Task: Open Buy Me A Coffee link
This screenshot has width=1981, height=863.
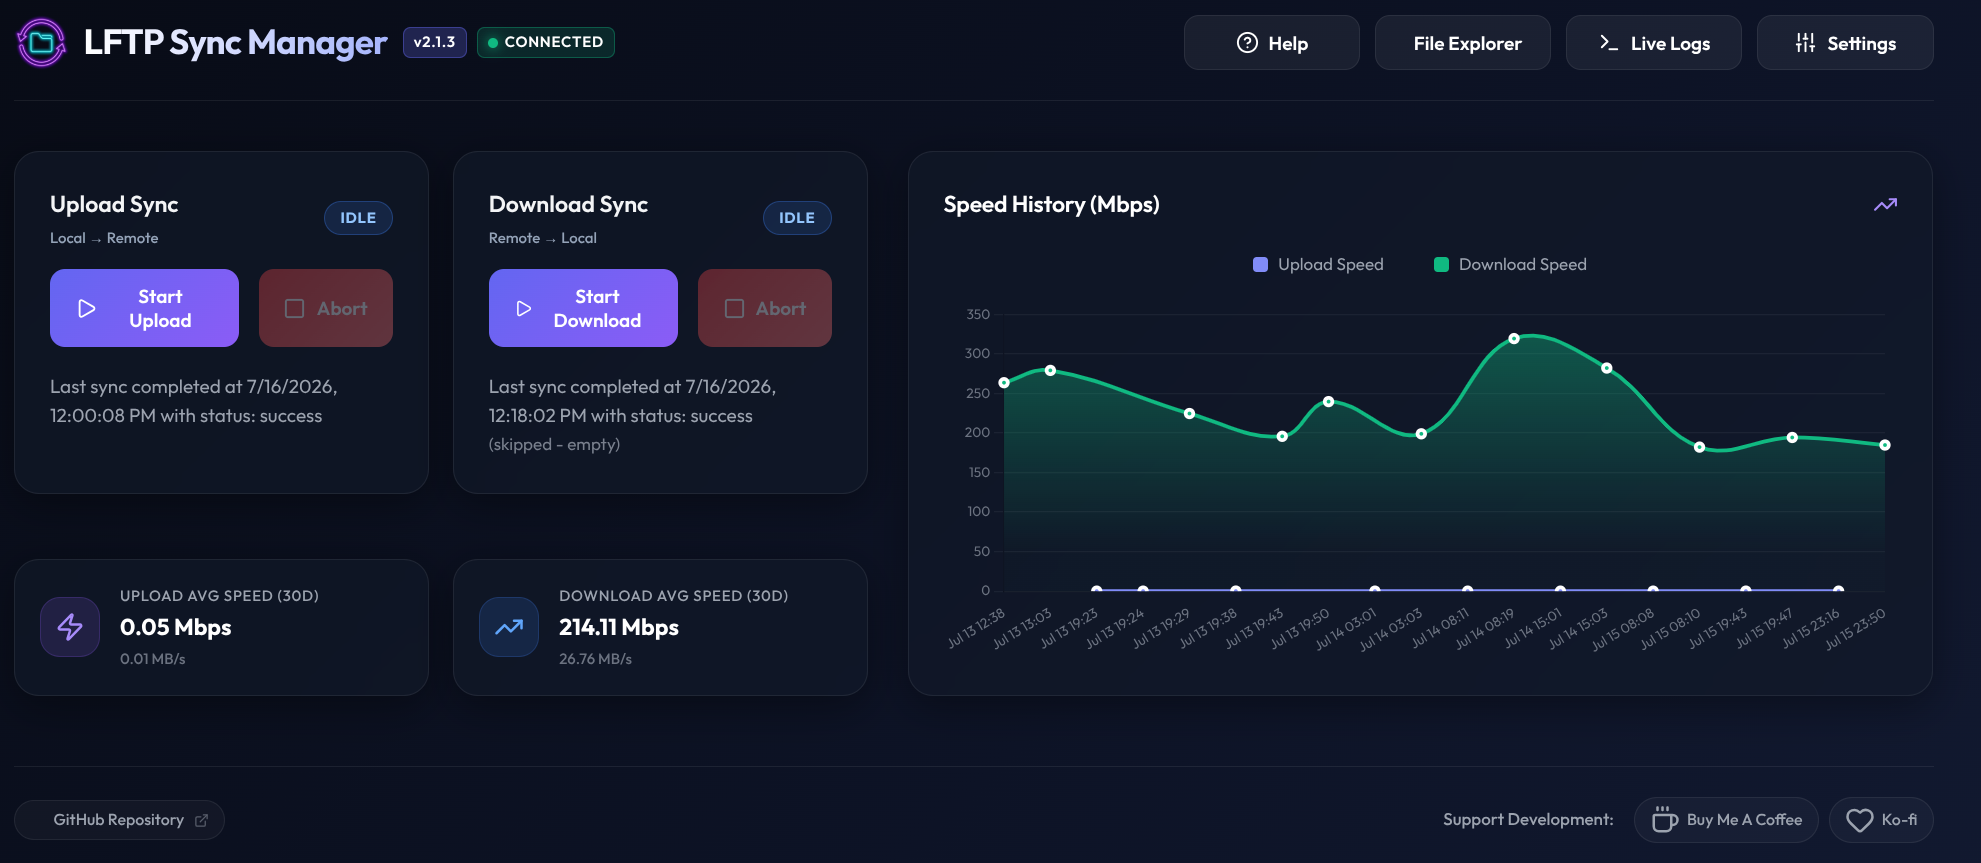Action: (1726, 820)
